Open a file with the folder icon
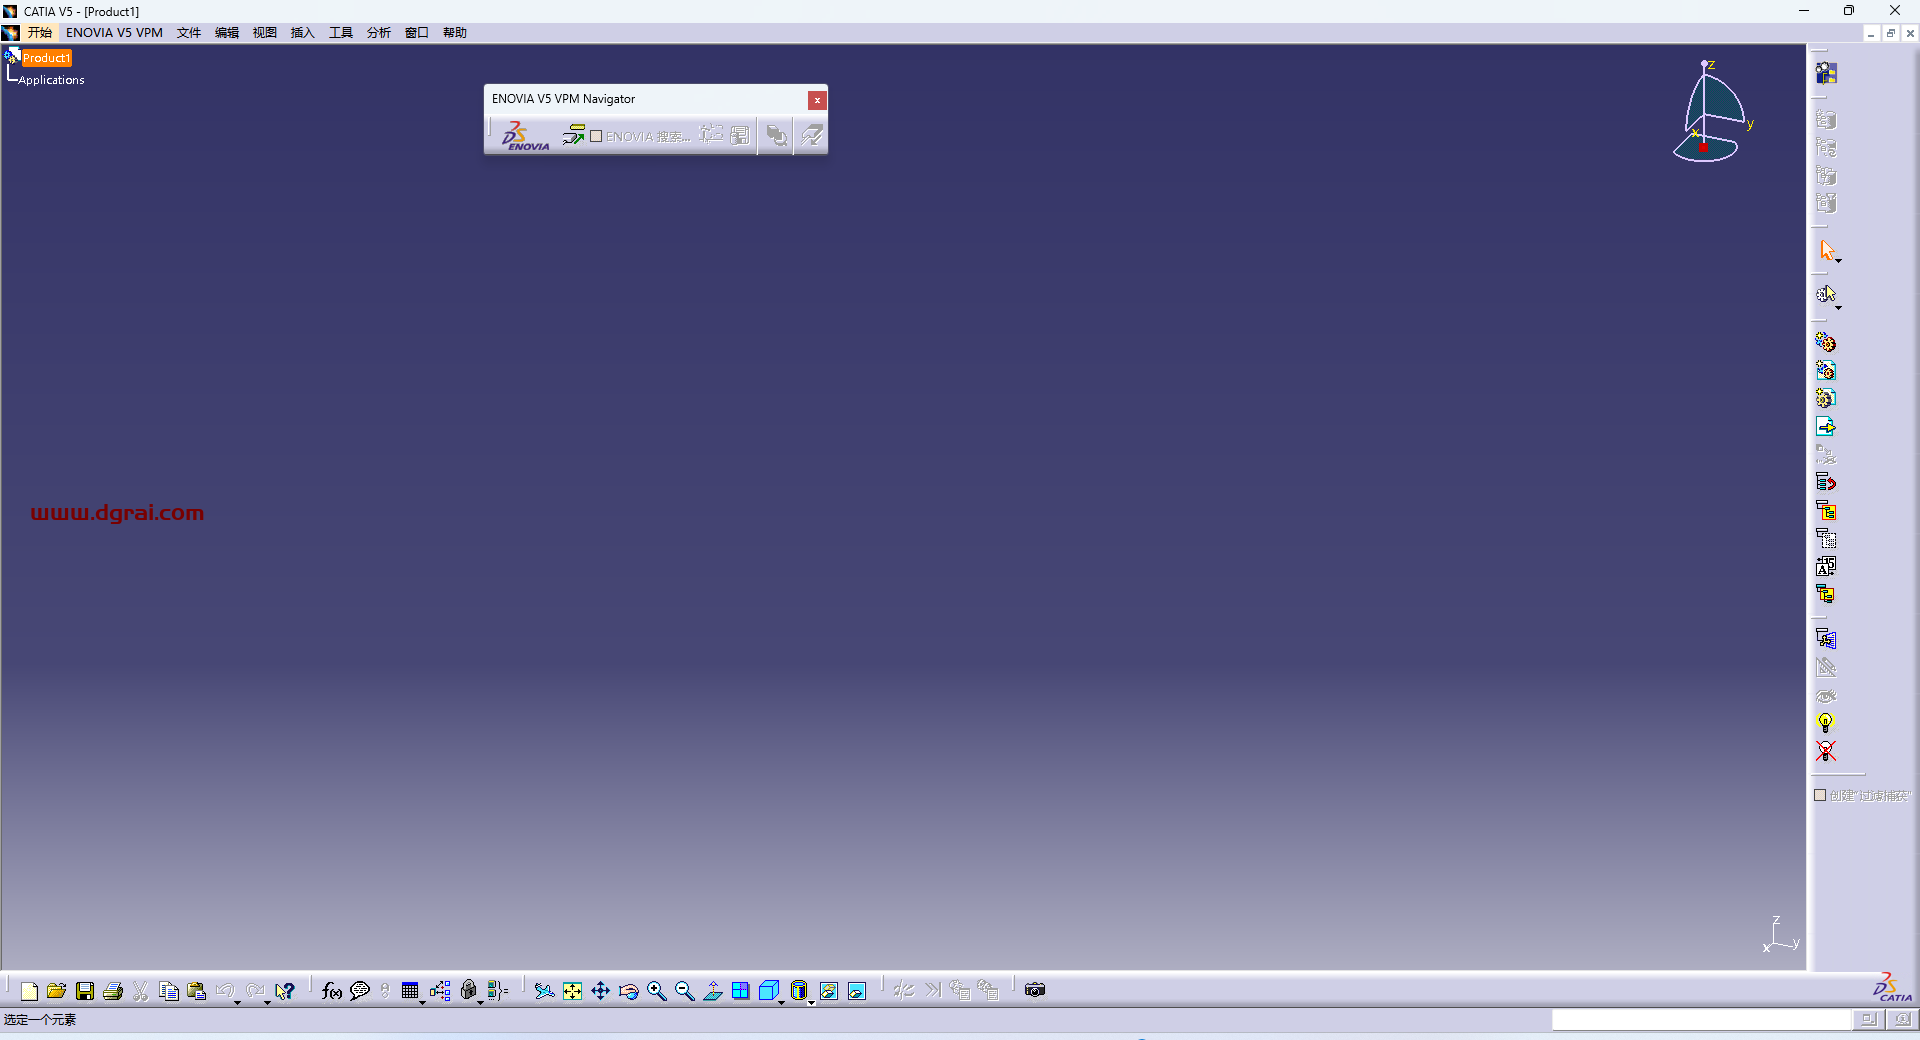The width and height of the screenshot is (1920, 1040). coord(56,991)
